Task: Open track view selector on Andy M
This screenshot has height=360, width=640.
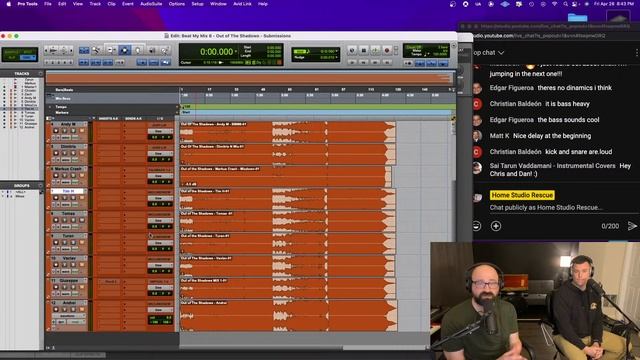Action: (x=65, y=137)
